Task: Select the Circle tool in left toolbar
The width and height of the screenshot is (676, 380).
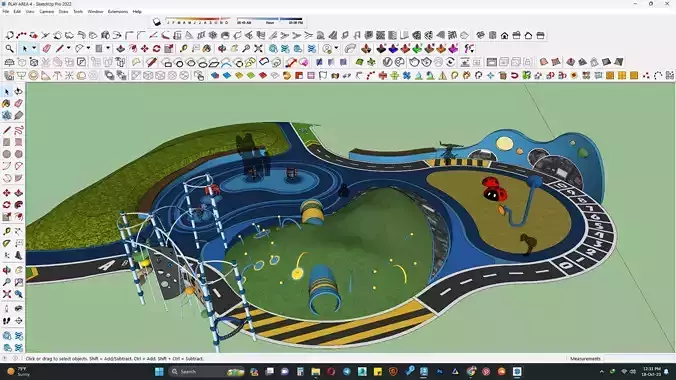Action: point(6,154)
